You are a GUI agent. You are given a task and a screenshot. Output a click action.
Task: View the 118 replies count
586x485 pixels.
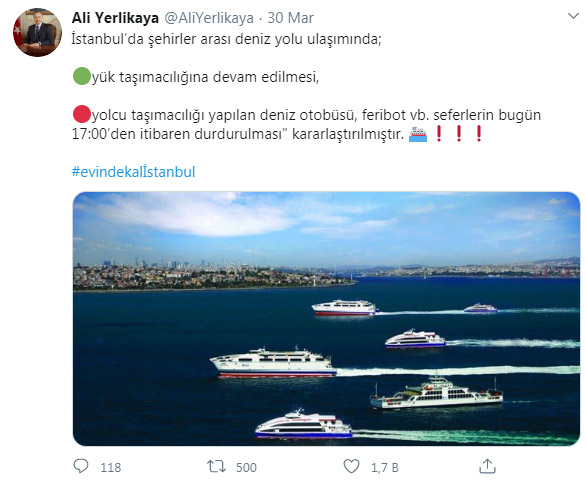(x=111, y=467)
